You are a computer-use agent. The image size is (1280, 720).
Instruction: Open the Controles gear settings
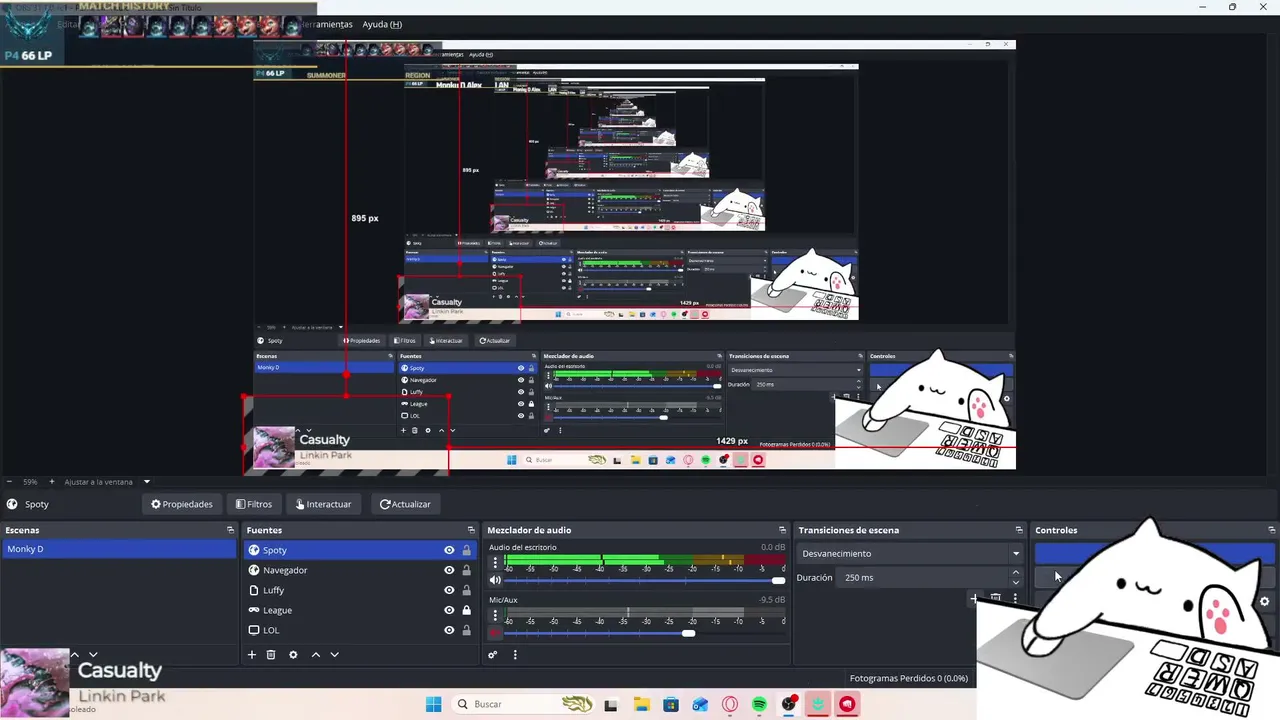point(1264,602)
